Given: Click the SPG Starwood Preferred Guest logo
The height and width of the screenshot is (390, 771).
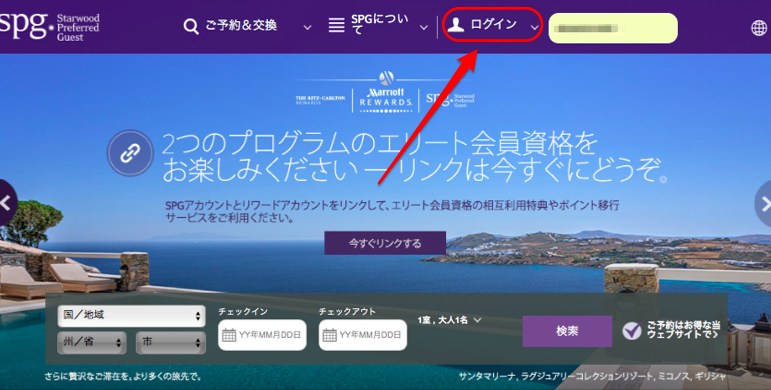Looking at the screenshot, I should (50, 26).
